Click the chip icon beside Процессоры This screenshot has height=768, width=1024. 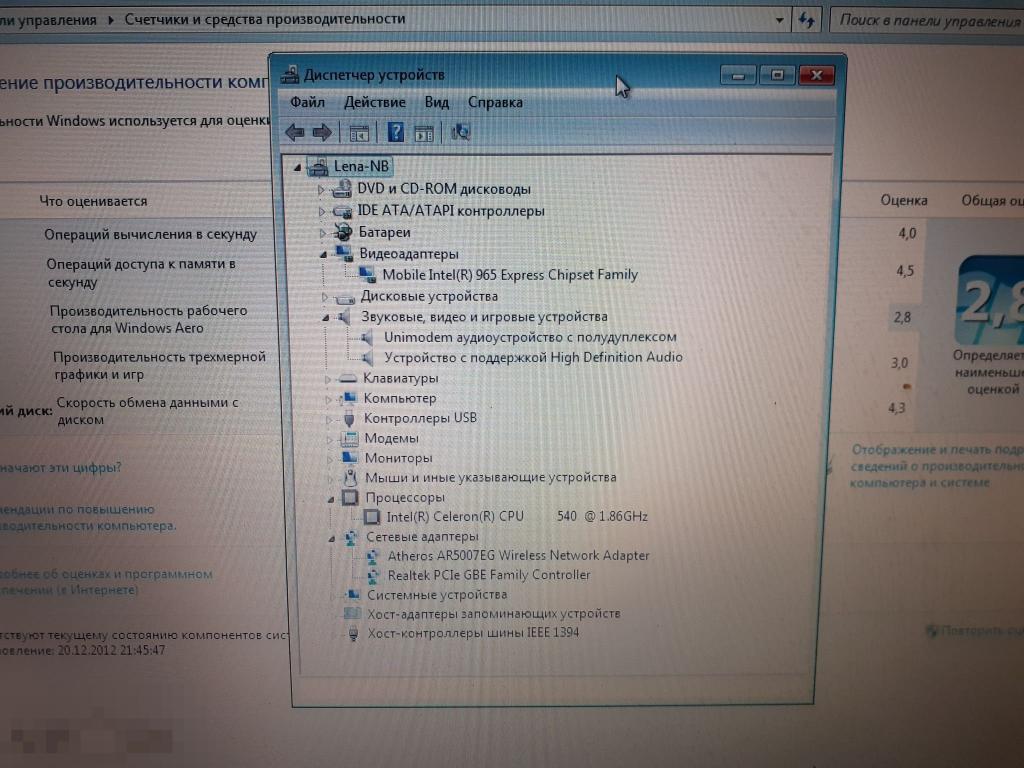click(x=351, y=498)
